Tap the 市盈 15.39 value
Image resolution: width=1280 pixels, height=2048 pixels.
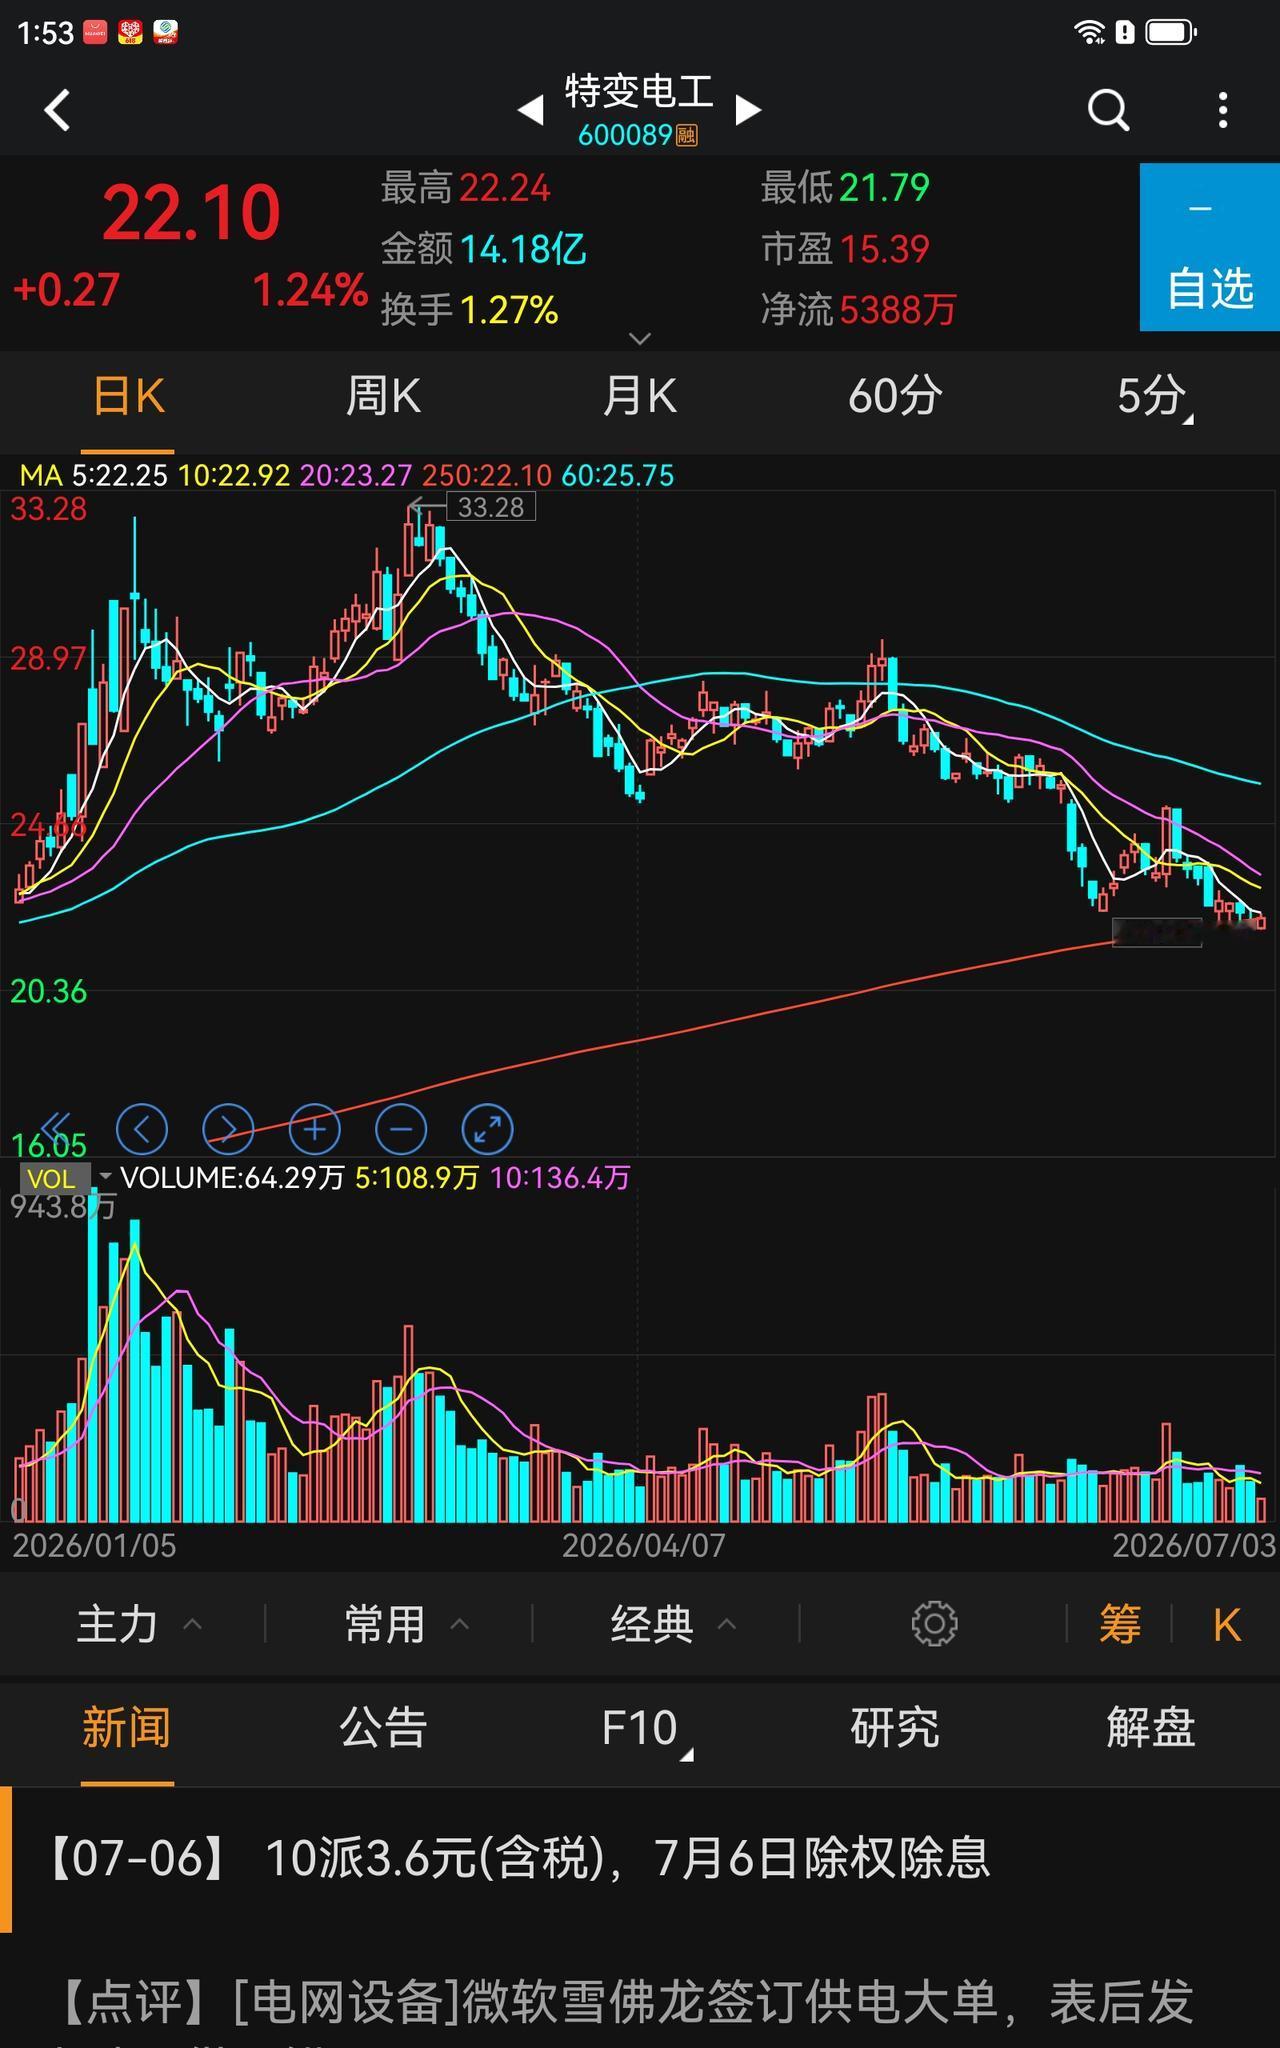pos(885,249)
